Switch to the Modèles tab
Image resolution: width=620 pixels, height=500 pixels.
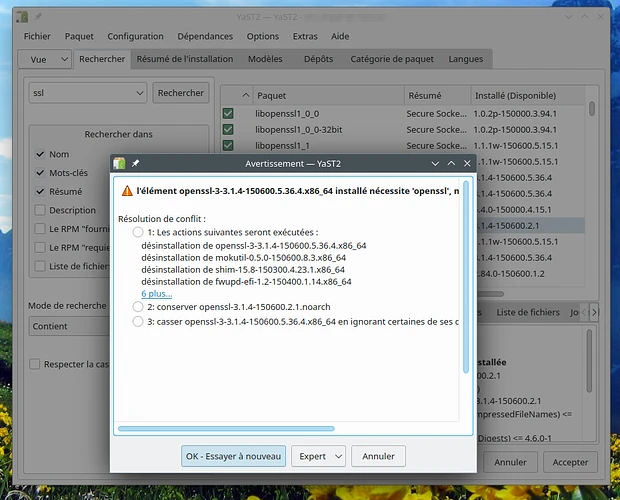[265, 59]
